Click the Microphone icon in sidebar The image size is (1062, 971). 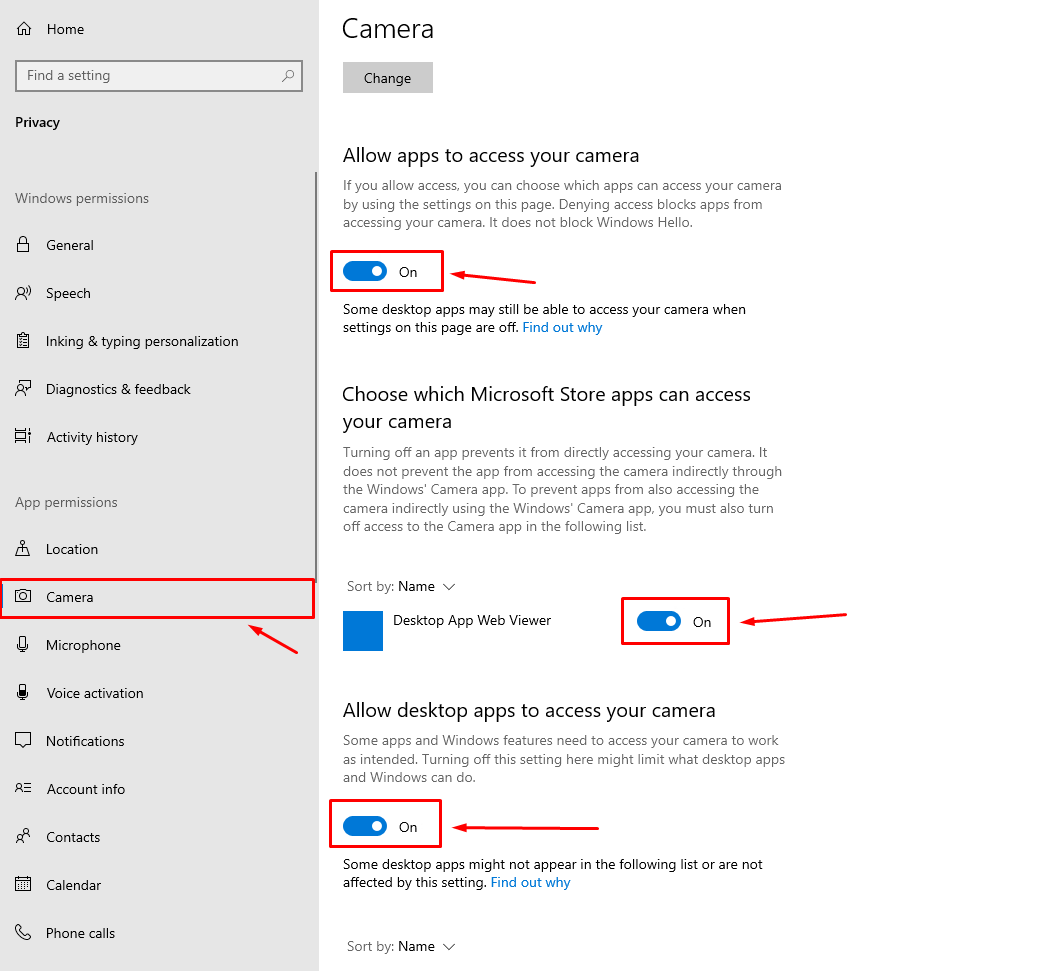[x=24, y=645]
